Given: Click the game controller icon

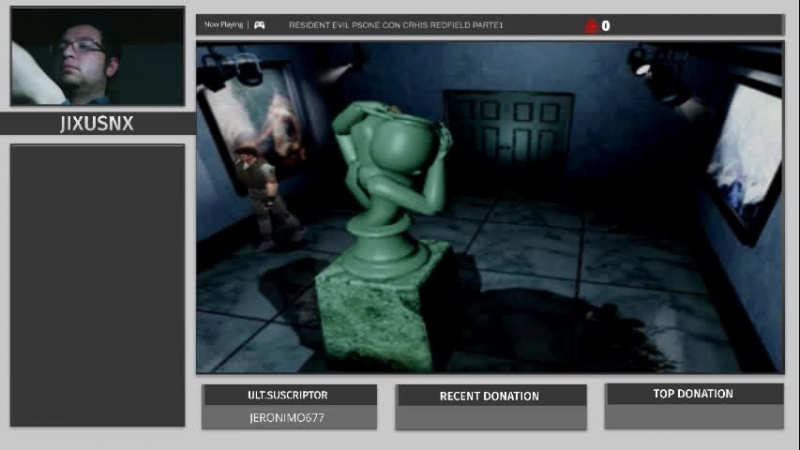Looking at the screenshot, I should pos(259,25).
